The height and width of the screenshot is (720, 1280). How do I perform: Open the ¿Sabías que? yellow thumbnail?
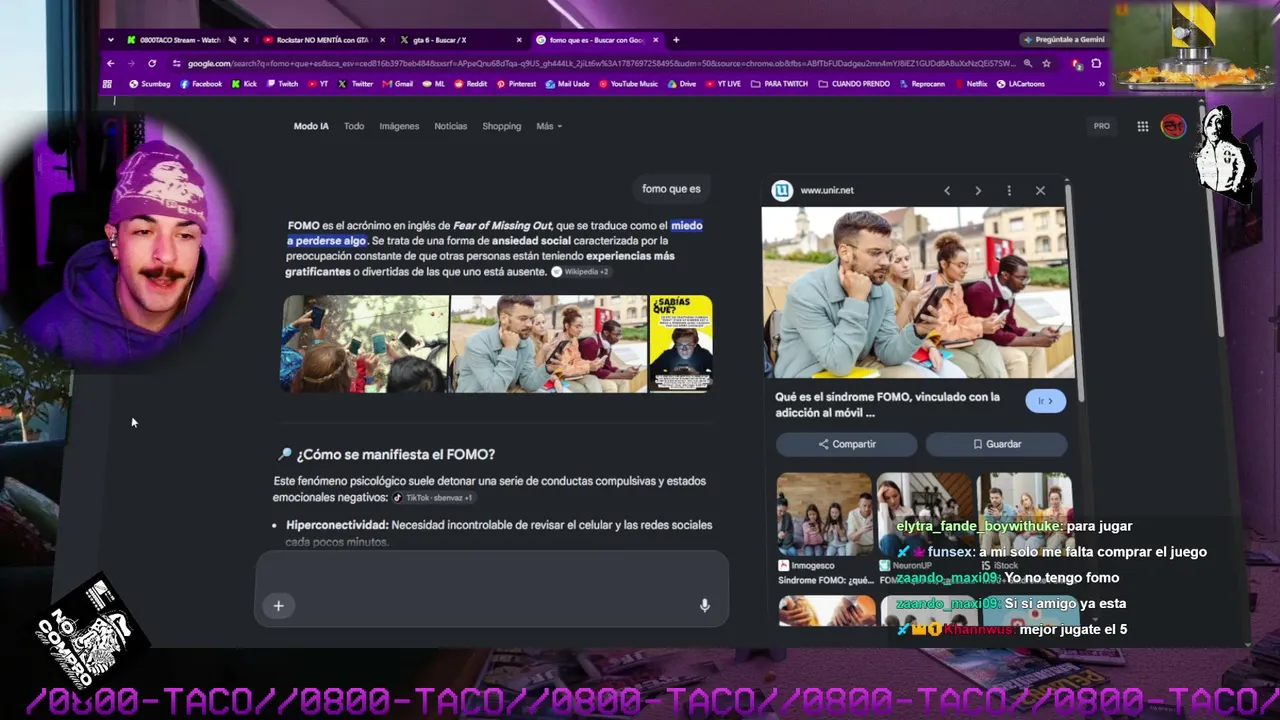point(681,343)
